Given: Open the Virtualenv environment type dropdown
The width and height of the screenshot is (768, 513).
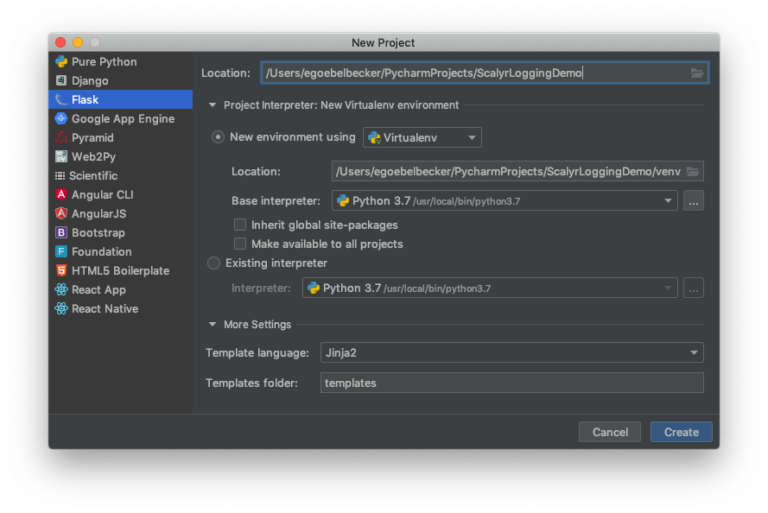Looking at the screenshot, I should click(x=422, y=138).
